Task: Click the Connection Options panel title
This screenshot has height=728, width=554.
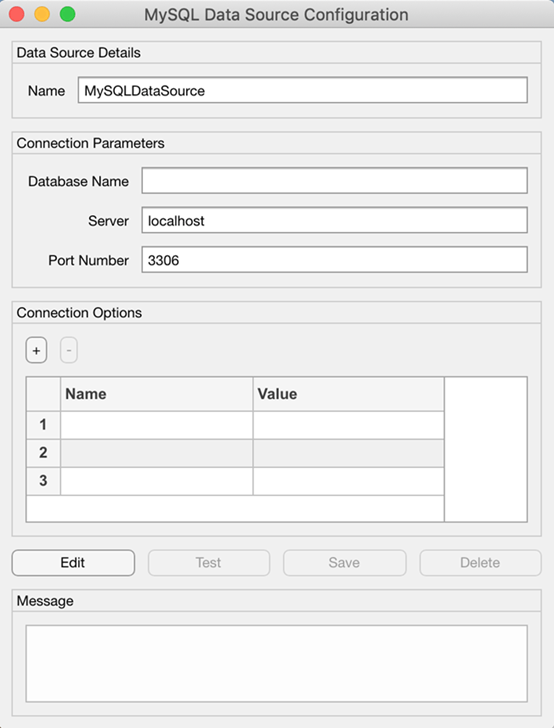Action: click(79, 313)
